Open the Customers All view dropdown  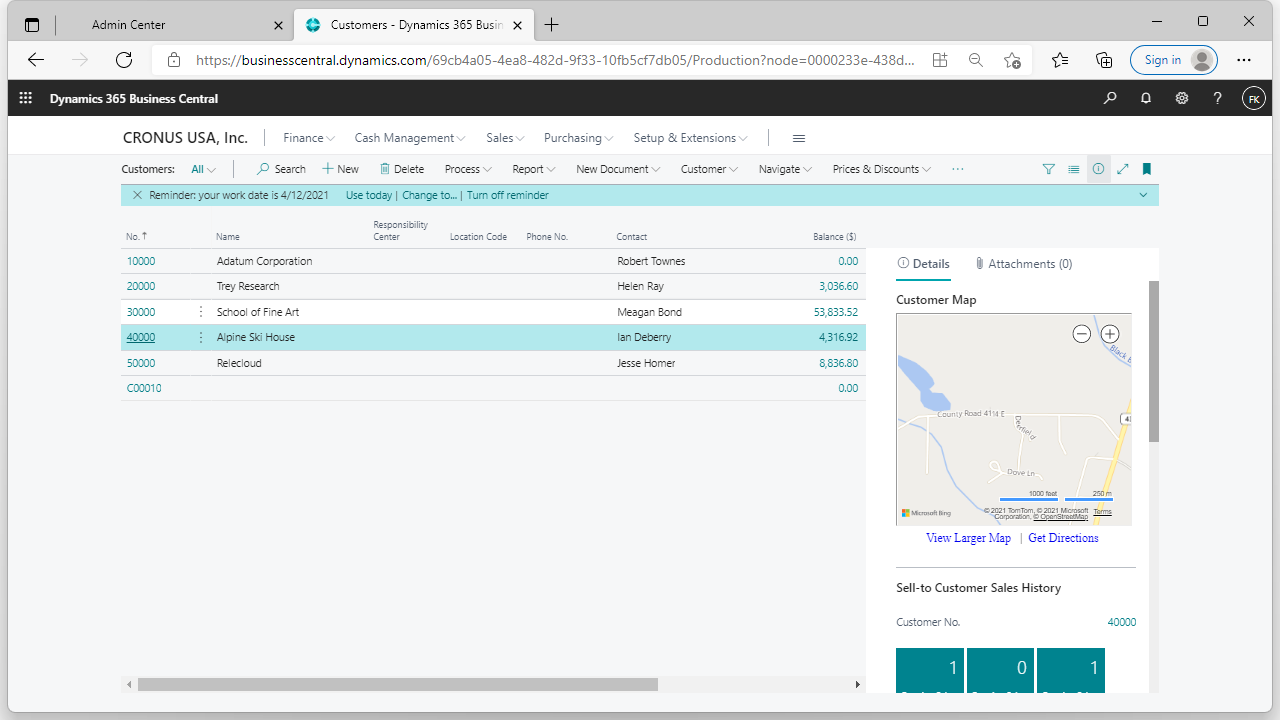(203, 169)
